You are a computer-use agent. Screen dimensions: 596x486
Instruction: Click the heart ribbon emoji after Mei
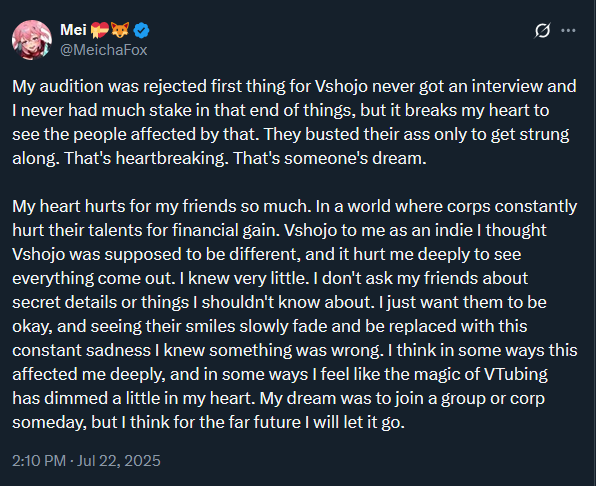pos(100,30)
